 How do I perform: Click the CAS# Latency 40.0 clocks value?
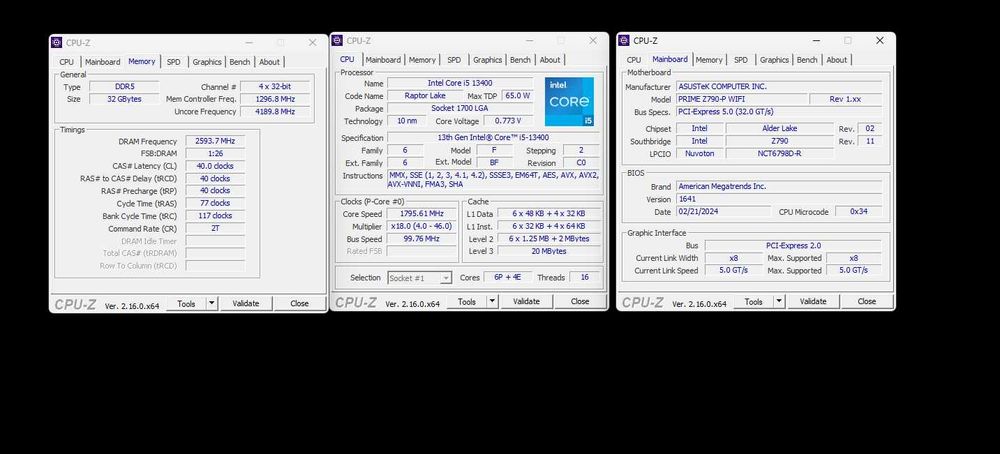coord(216,166)
